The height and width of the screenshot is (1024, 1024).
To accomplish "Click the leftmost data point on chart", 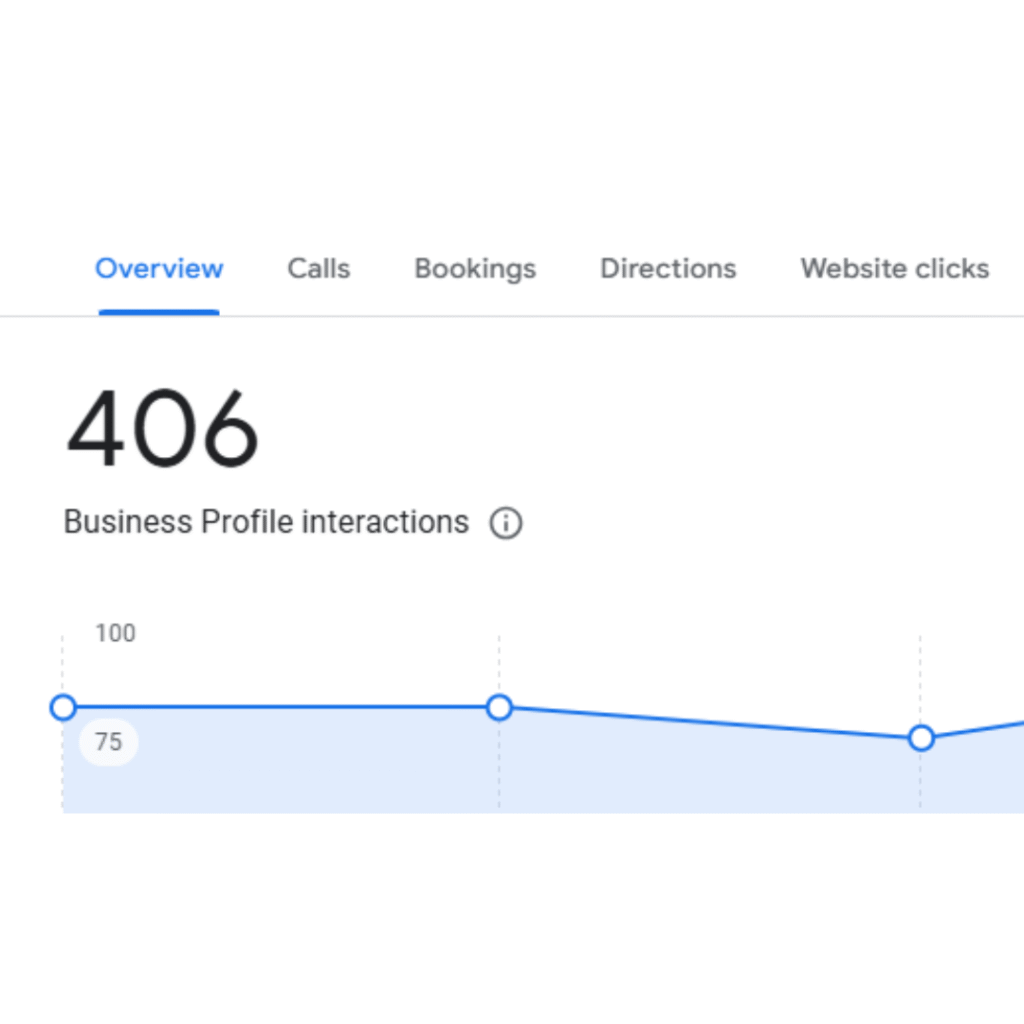I will [63, 708].
